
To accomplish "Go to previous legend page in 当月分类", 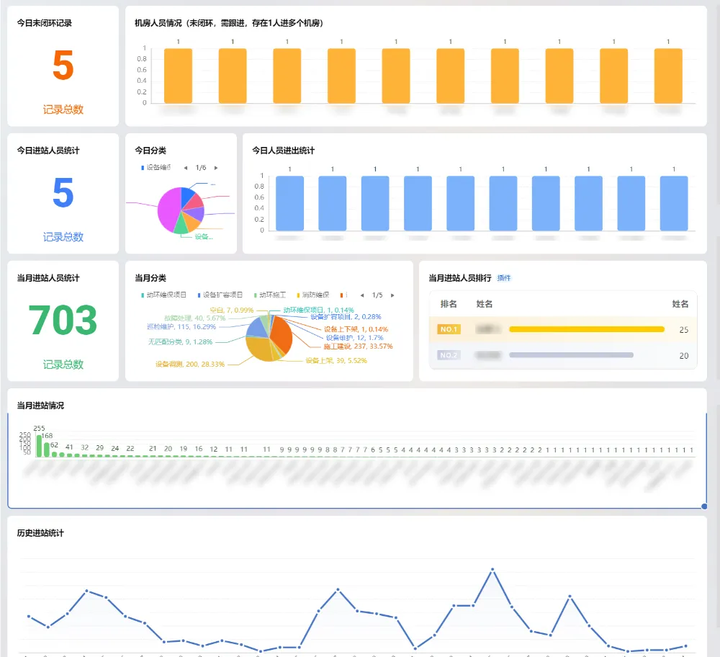I will (x=362, y=295).
